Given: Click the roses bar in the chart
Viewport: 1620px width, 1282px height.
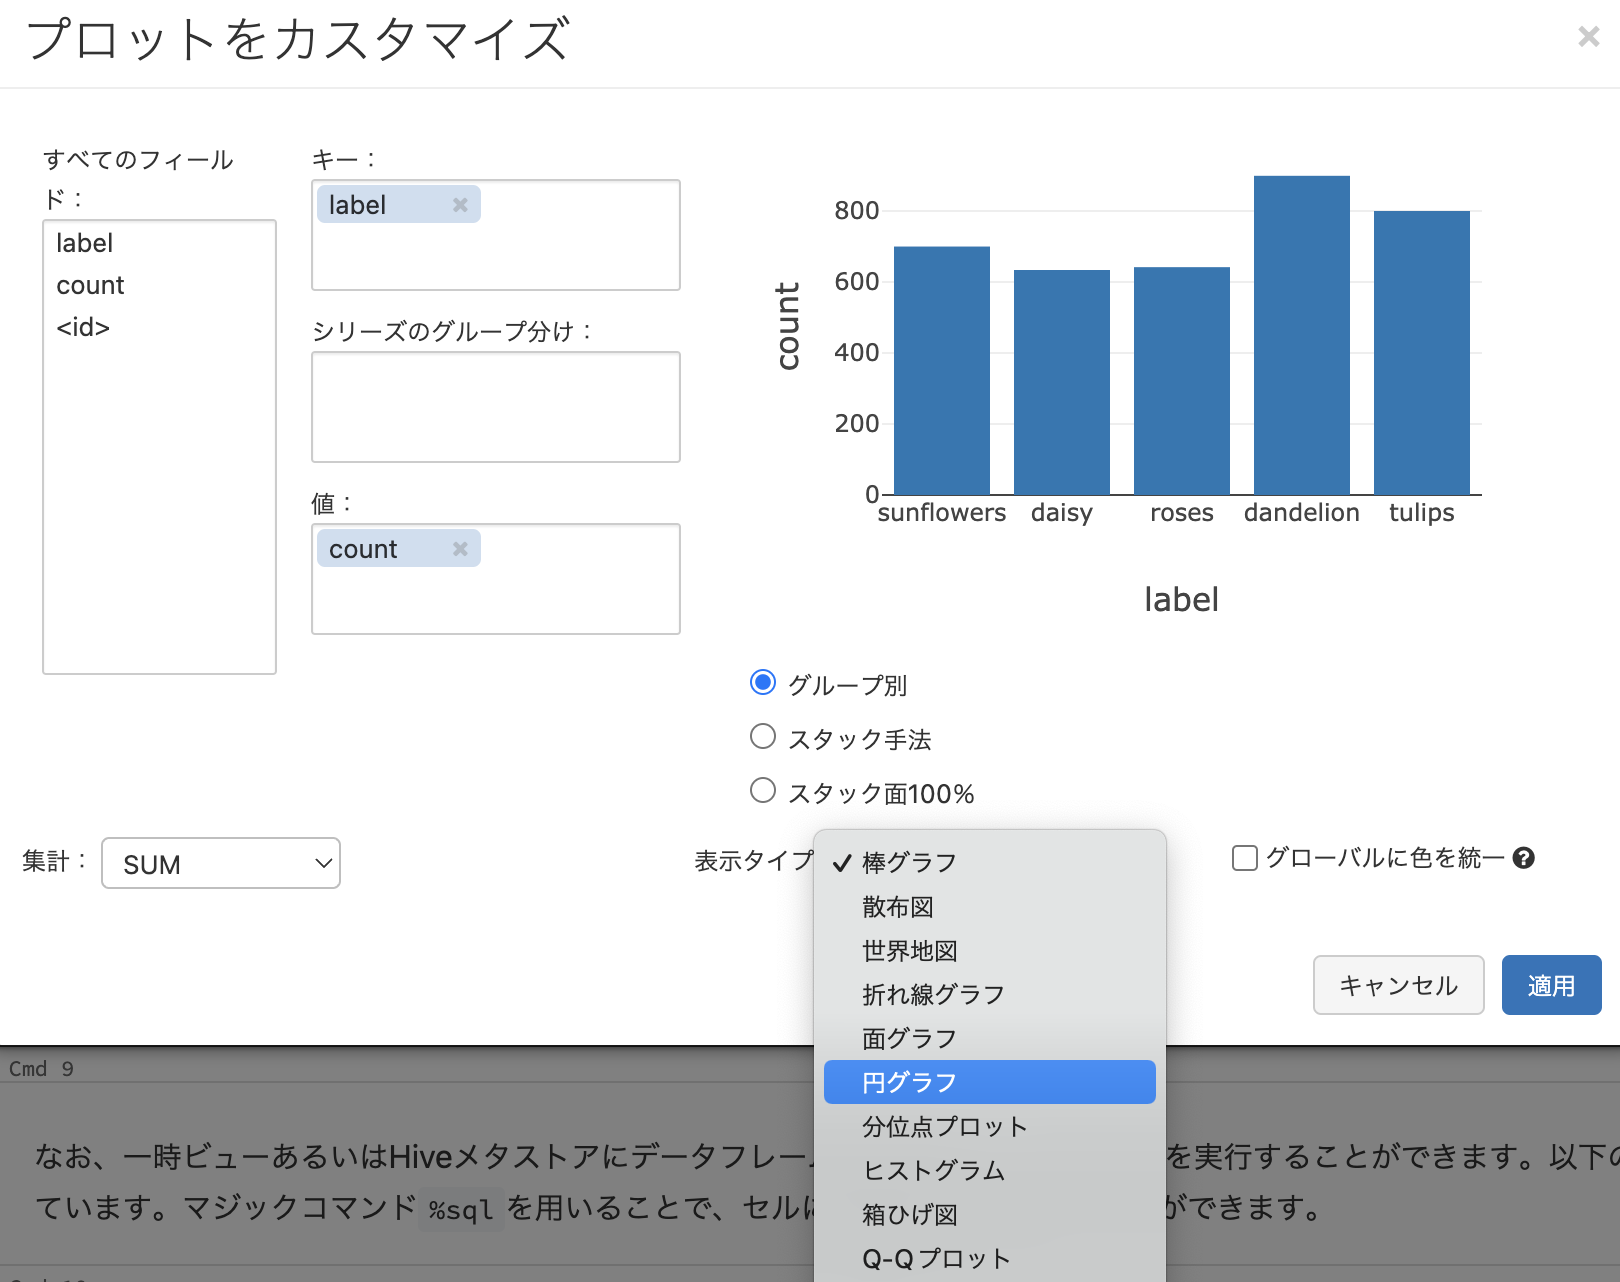Looking at the screenshot, I should point(1182,381).
